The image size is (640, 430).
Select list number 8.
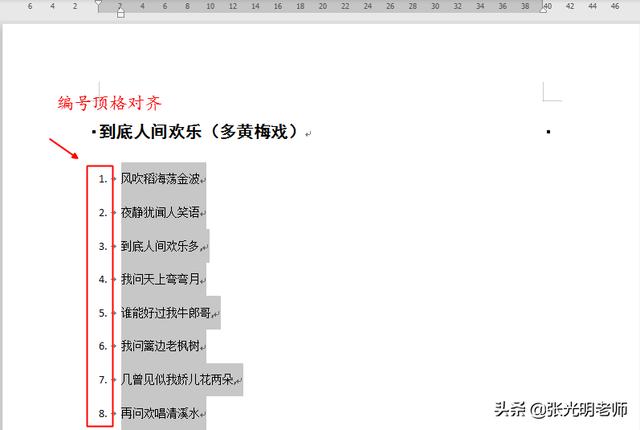point(102,412)
